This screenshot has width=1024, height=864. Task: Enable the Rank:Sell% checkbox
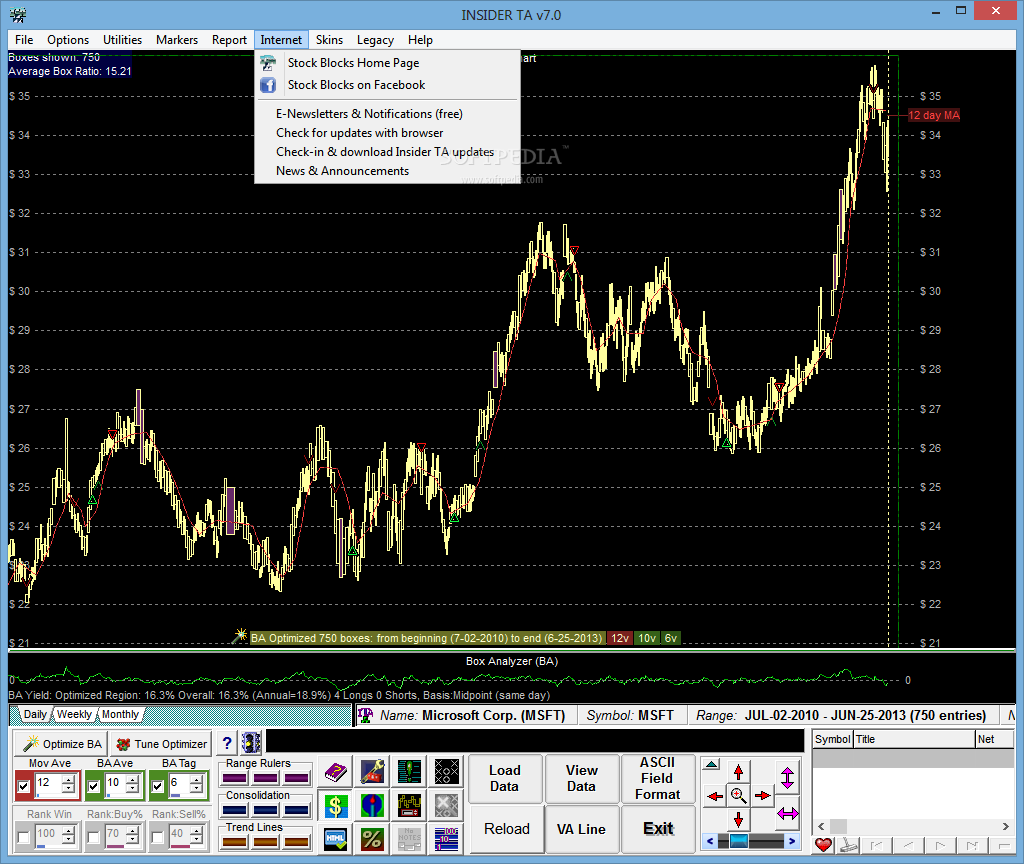tap(157, 837)
